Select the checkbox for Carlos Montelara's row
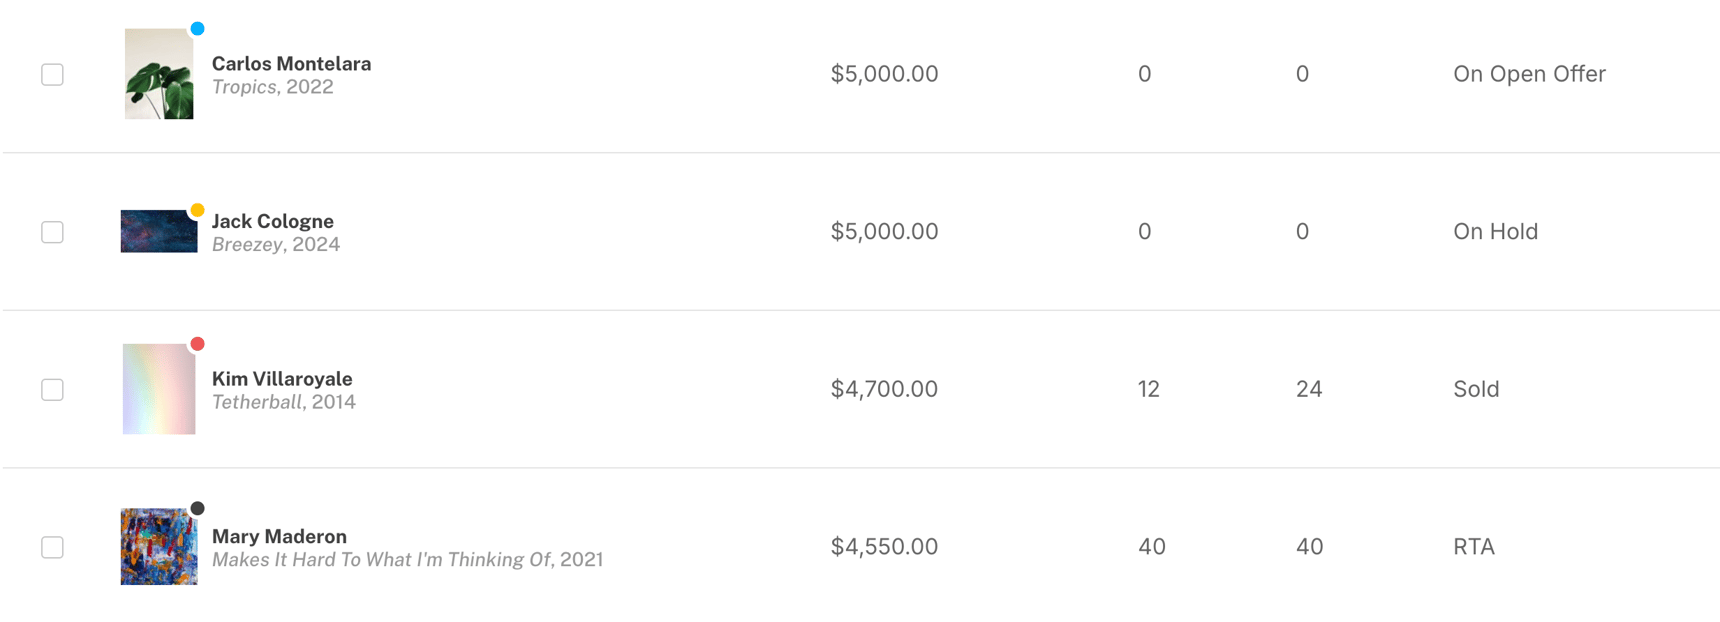Image resolution: width=1720 pixels, height=622 pixels. (x=52, y=73)
